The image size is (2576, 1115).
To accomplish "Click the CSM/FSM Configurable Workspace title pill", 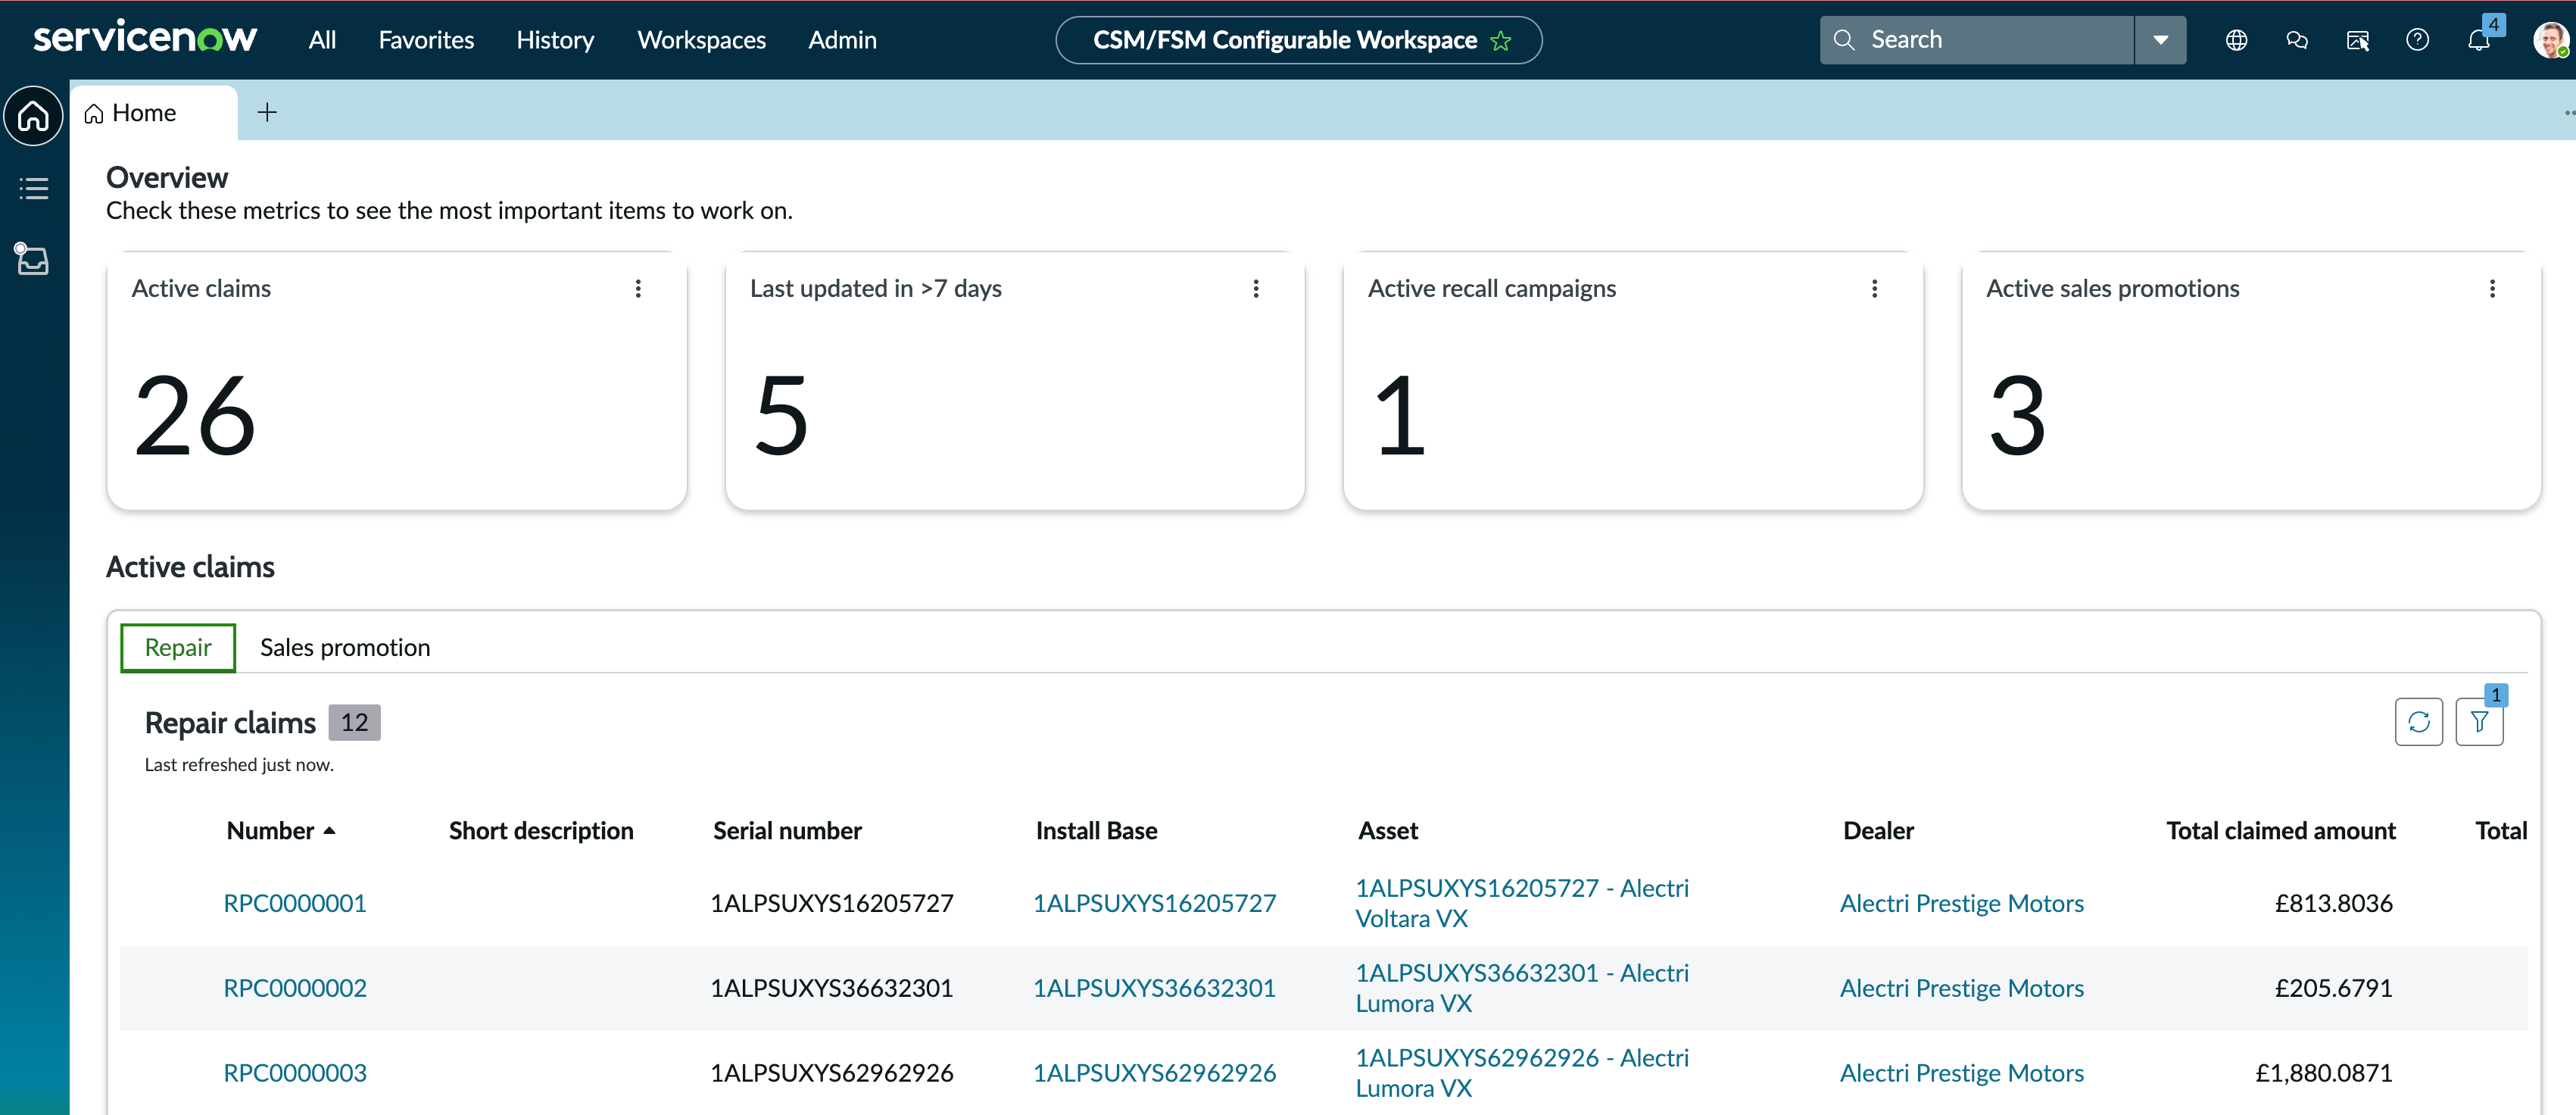I will tap(1298, 40).
